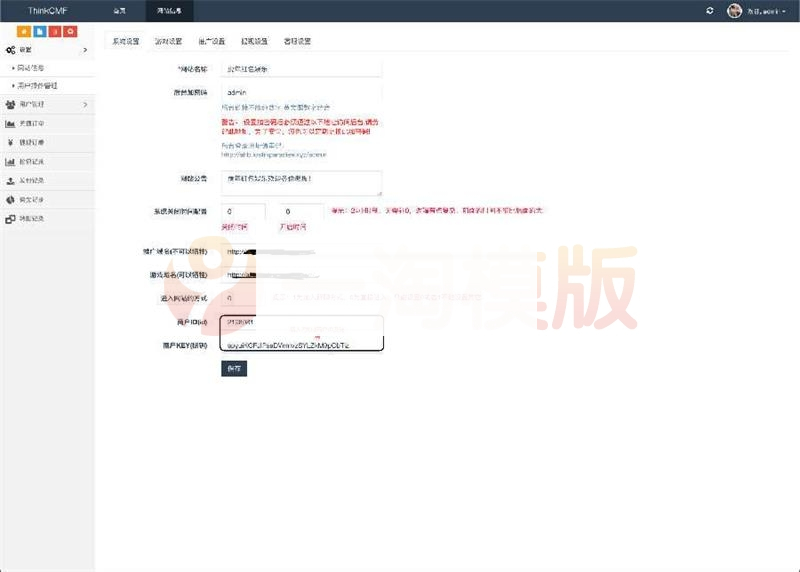Click the orange shortcut button in sidebar
The image size is (800, 572).
point(24,32)
